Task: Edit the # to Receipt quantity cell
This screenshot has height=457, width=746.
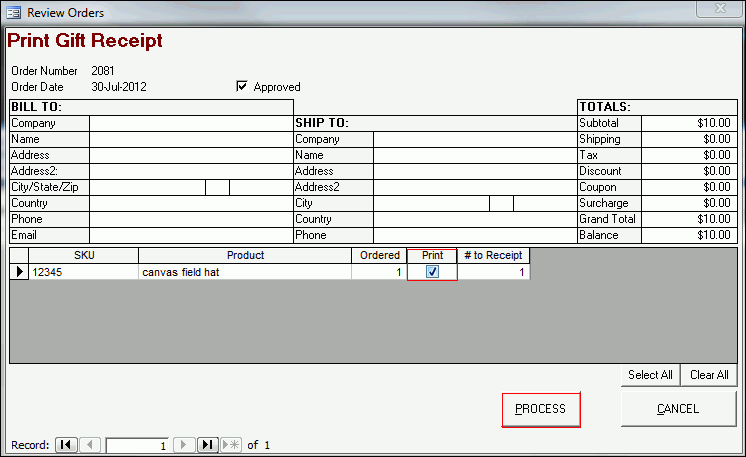Action: coord(493,272)
